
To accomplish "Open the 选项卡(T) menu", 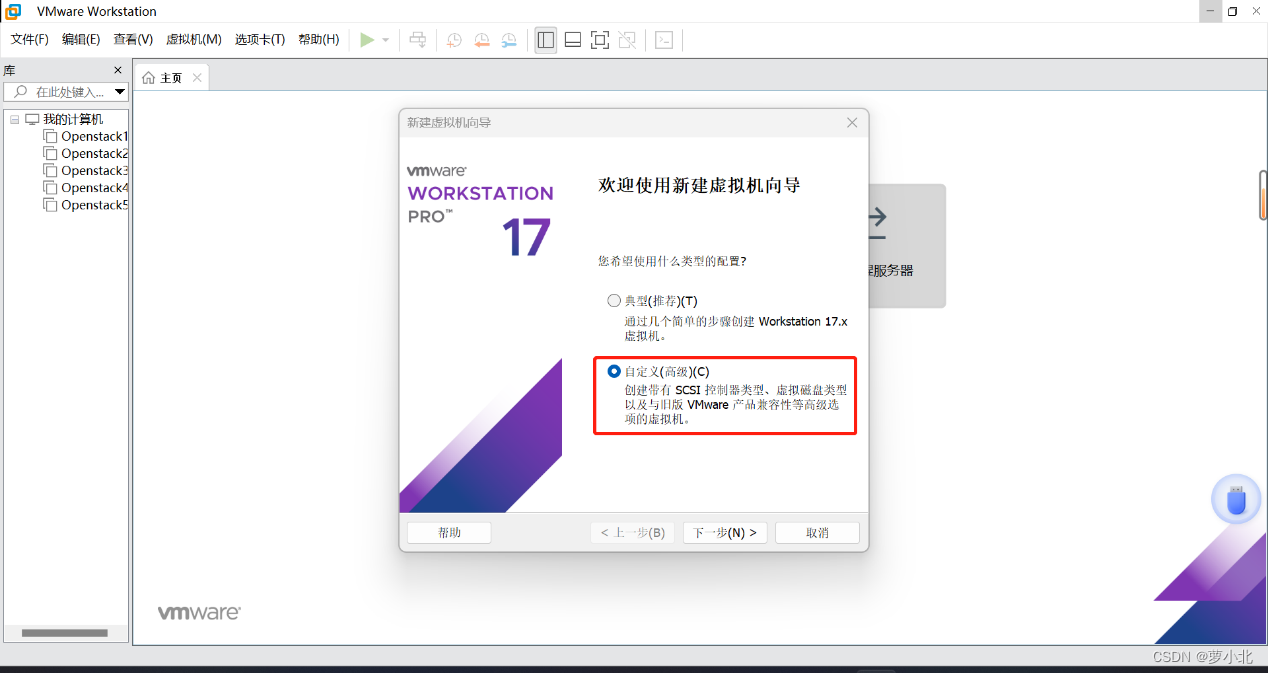I will click(260, 40).
